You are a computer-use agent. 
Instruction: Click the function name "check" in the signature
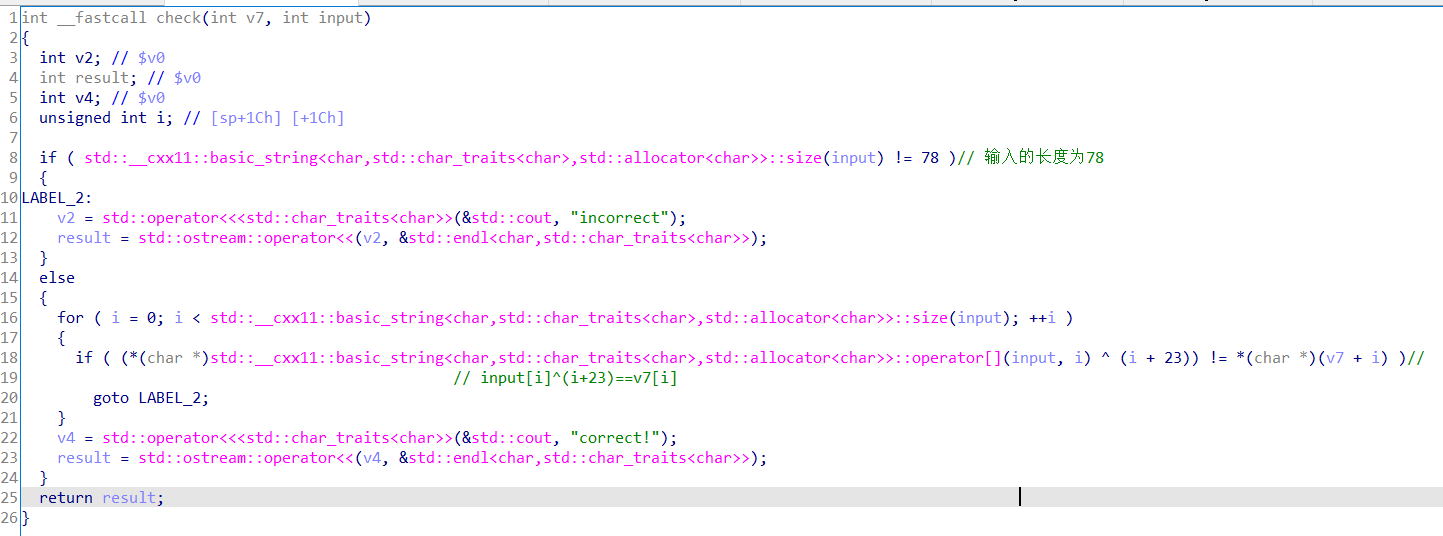point(178,18)
